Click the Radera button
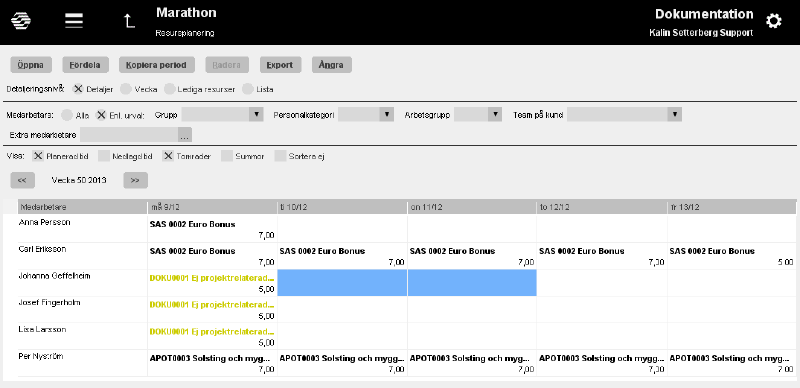 tap(227, 65)
